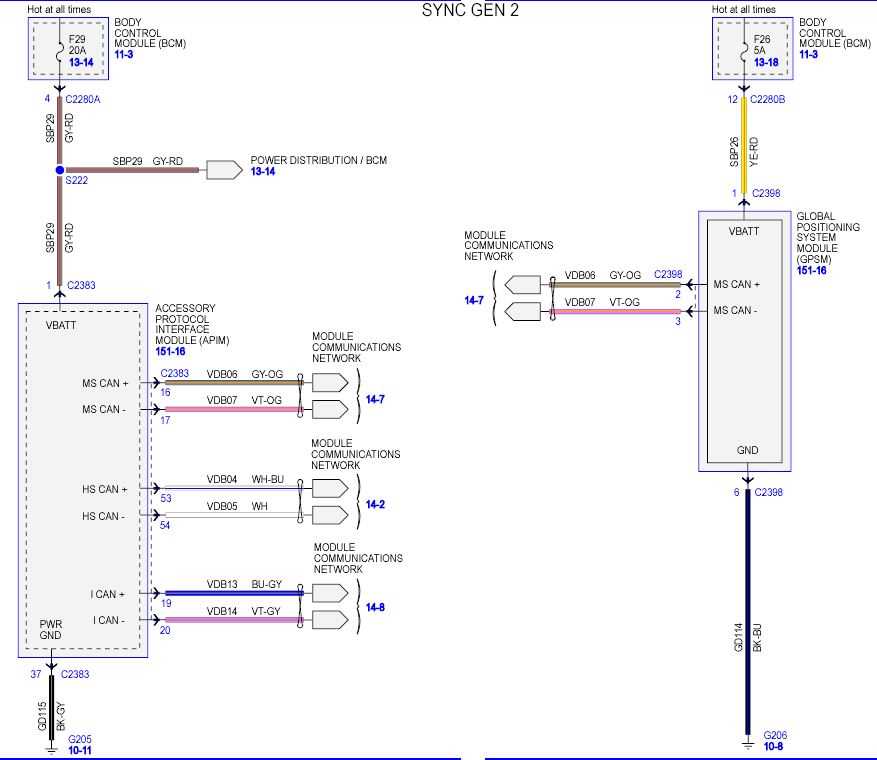This screenshot has width=877, height=760.
Task: Click pin number 53 on HS CAN +
Action: 166,498
